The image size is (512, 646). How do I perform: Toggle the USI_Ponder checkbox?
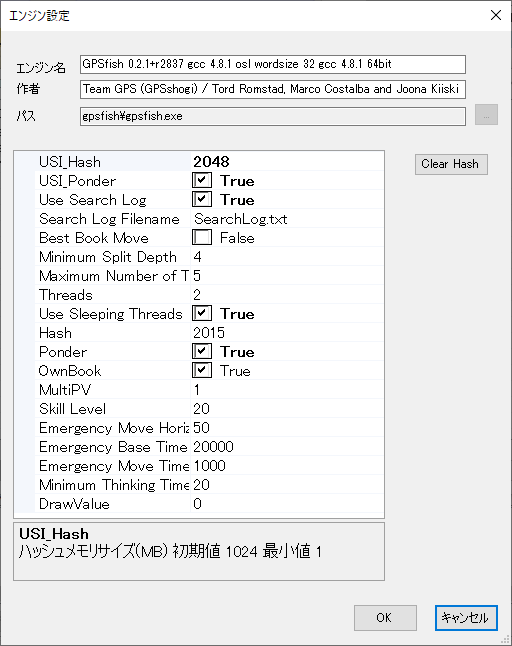[202, 180]
